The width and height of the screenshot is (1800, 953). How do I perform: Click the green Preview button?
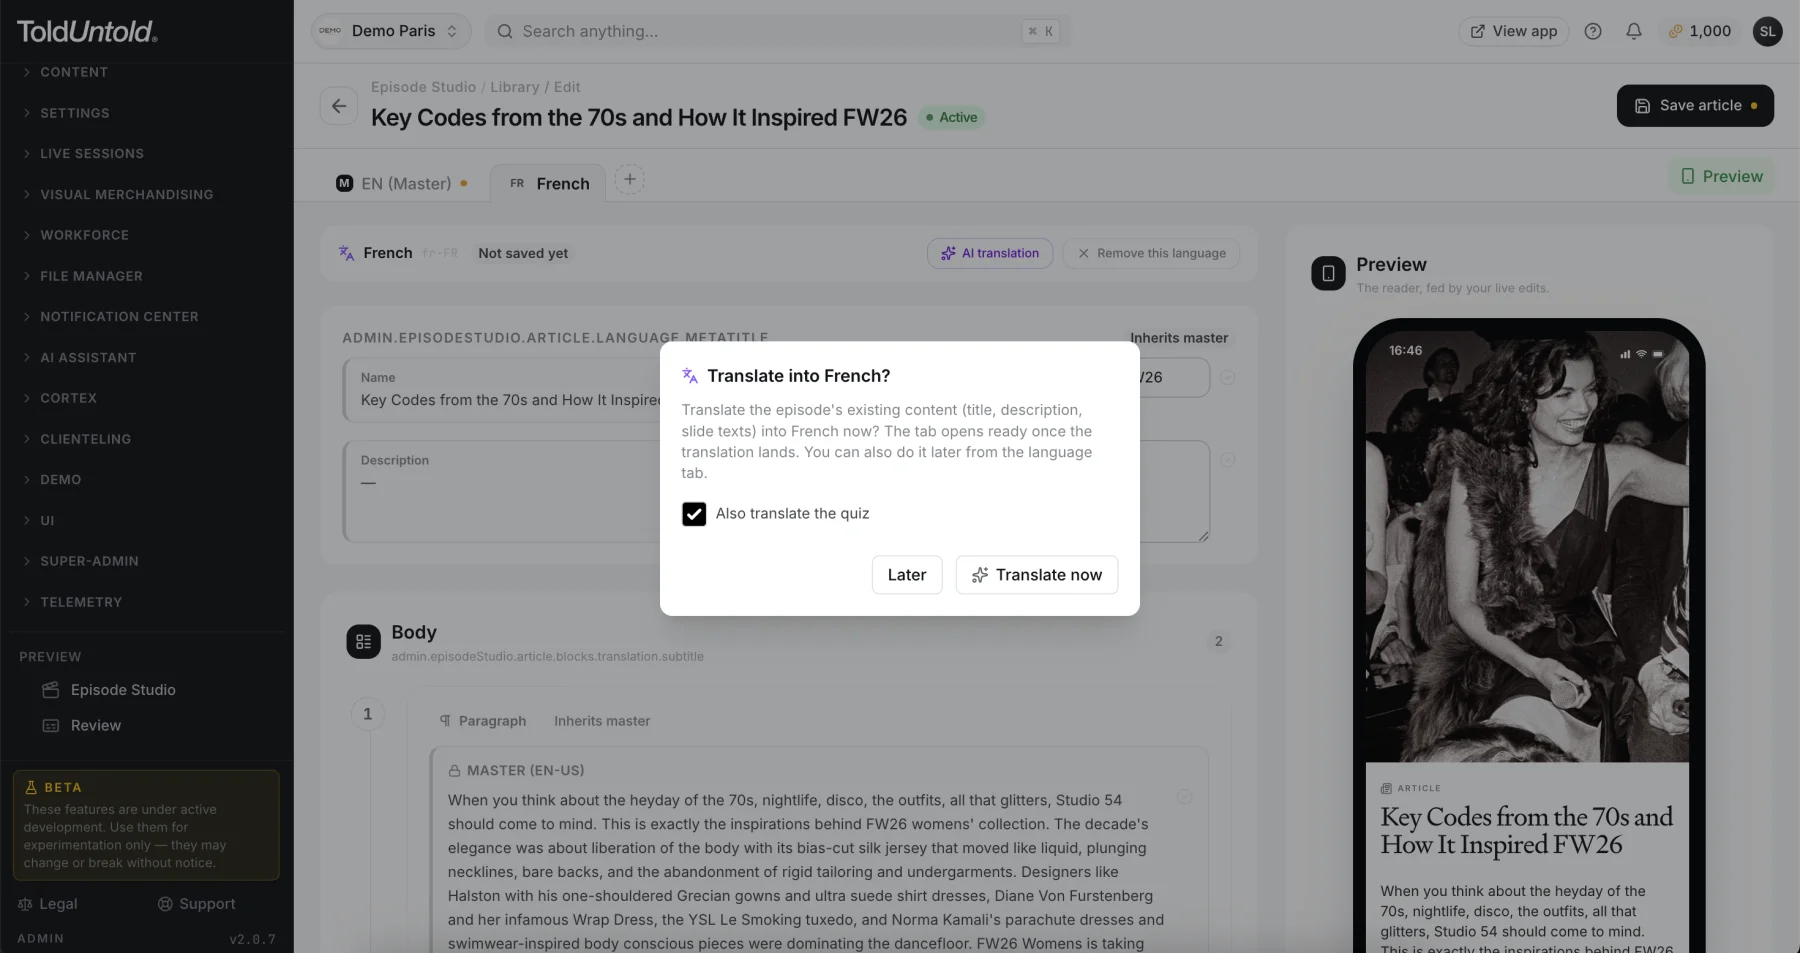pos(1722,177)
